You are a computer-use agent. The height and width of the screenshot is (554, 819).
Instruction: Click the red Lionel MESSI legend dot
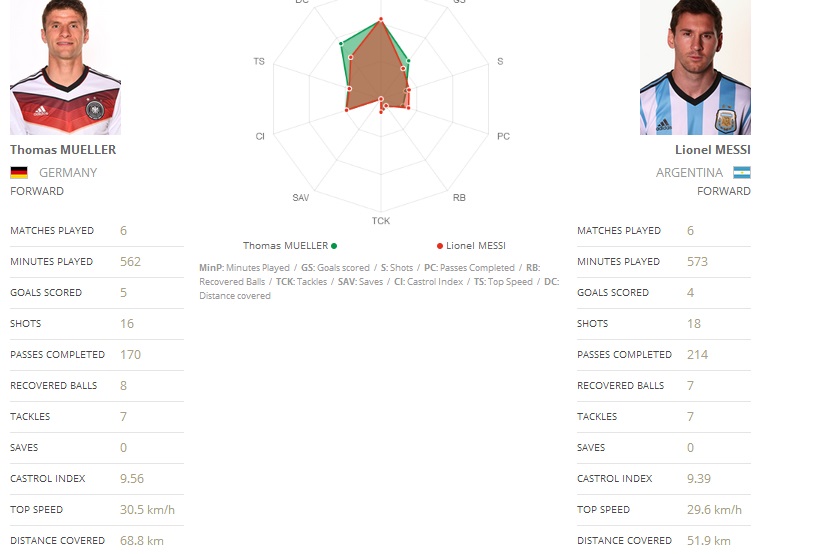pos(440,245)
